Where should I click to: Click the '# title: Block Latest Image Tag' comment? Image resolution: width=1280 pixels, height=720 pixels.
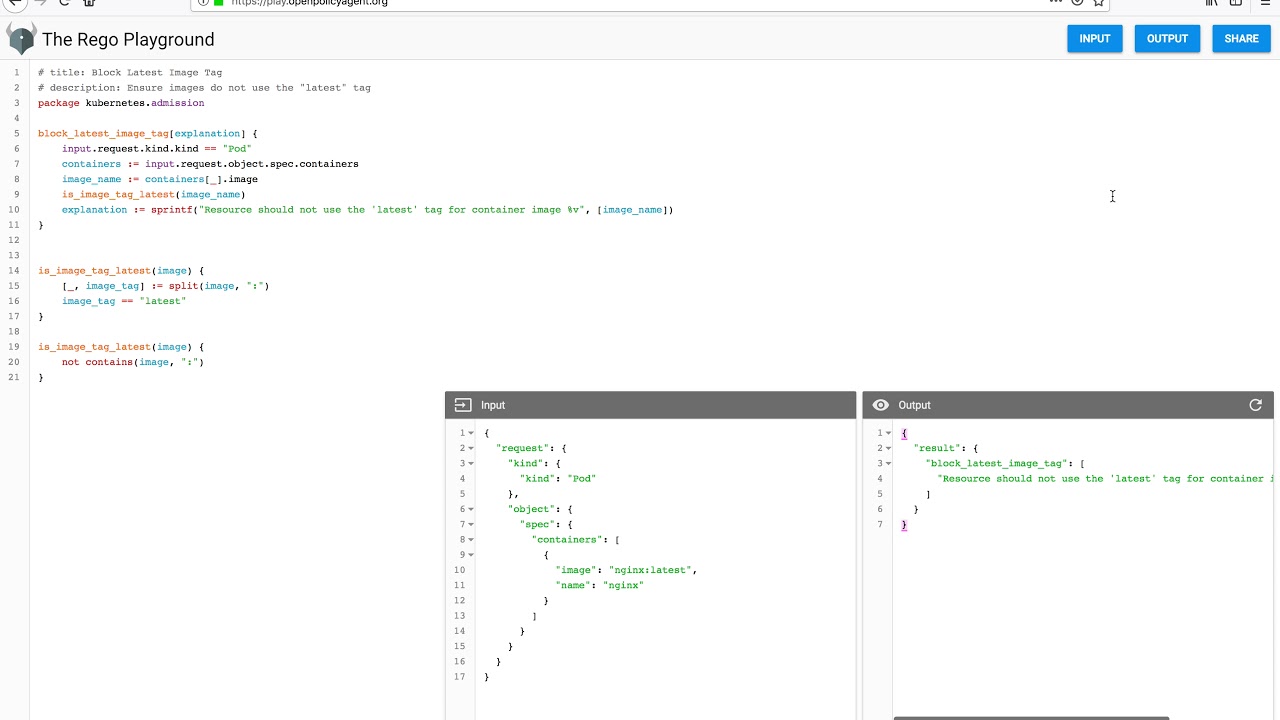pos(130,73)
